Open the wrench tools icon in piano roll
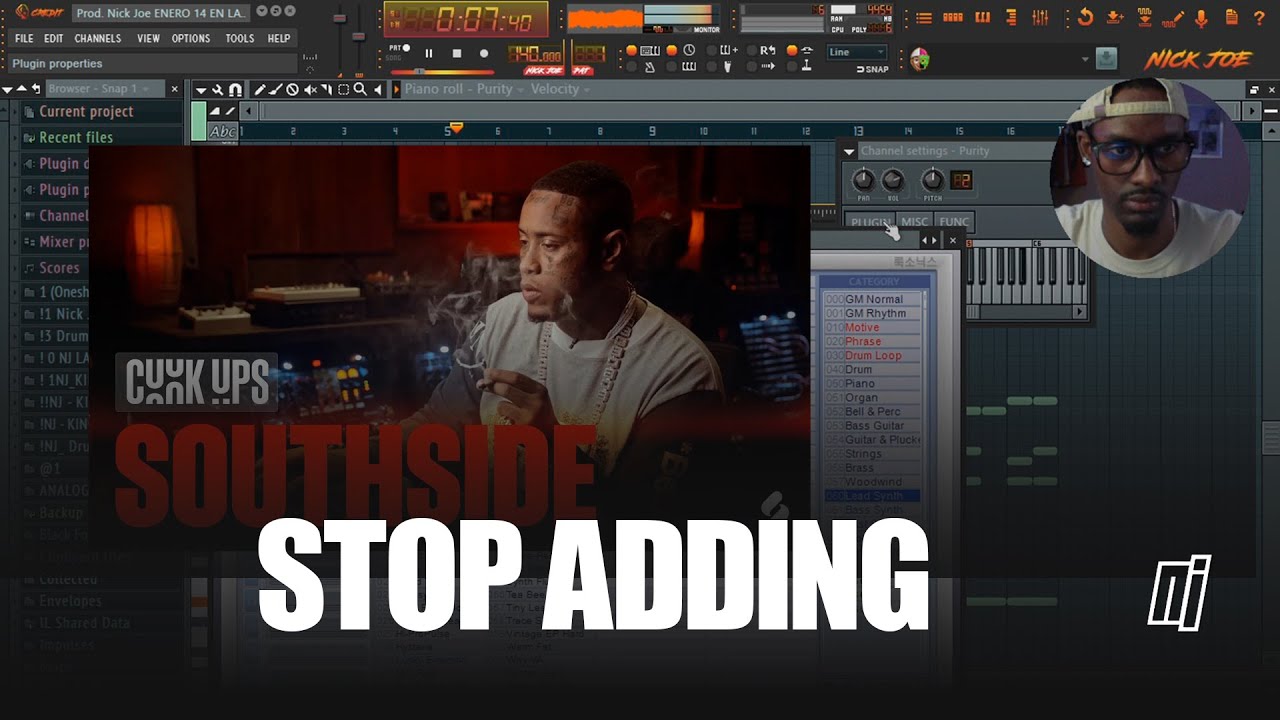1280x720 pixels. coord(217,90)
